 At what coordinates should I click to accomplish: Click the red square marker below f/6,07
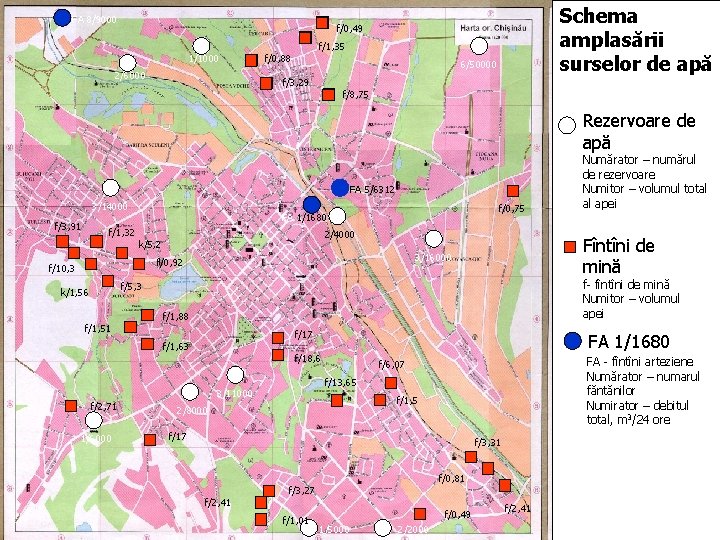click(391, 382)
